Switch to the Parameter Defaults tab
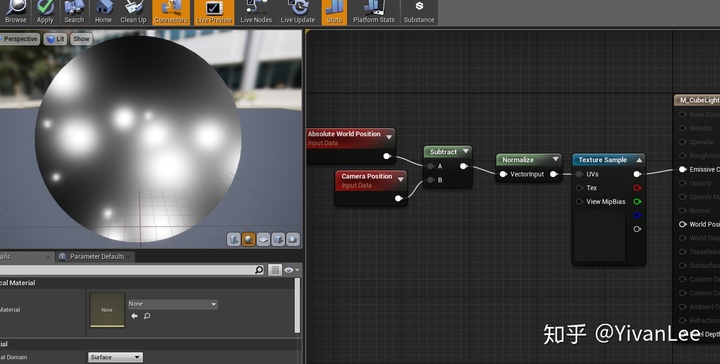Viewport: 720px width, 364px height. (95, 256)
